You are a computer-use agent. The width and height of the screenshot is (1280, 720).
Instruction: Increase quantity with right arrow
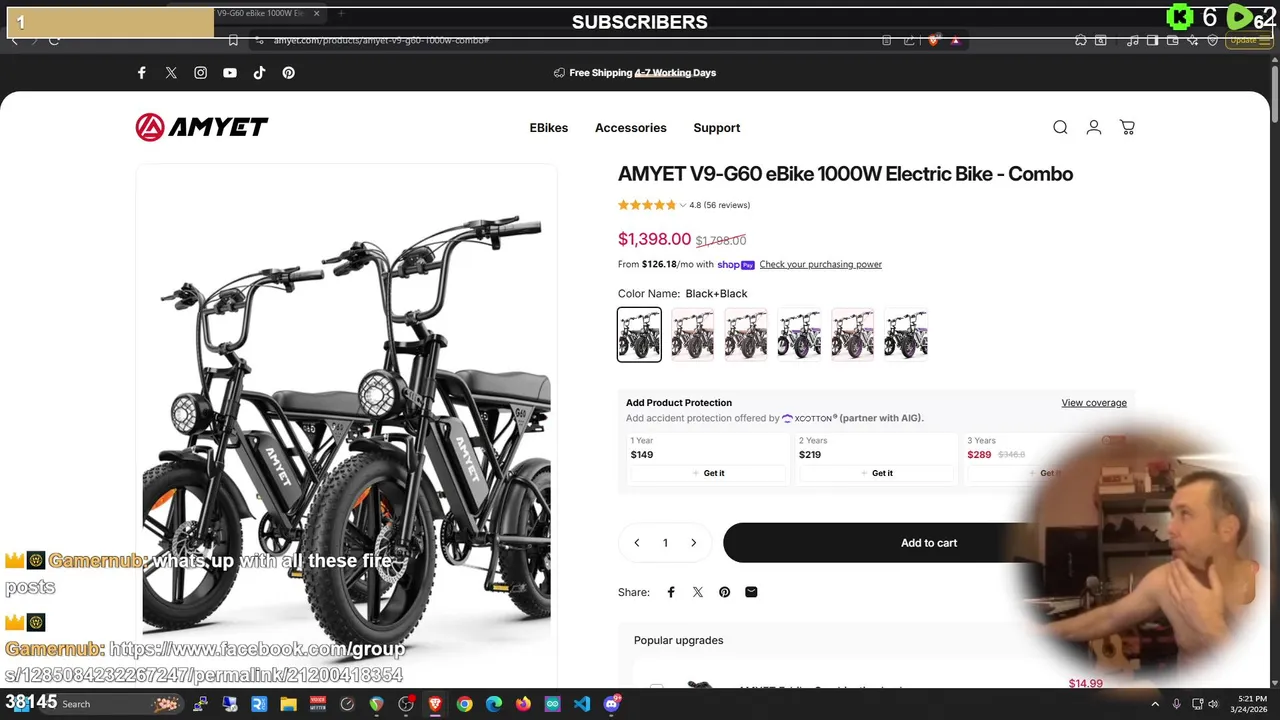pos(693,543)
